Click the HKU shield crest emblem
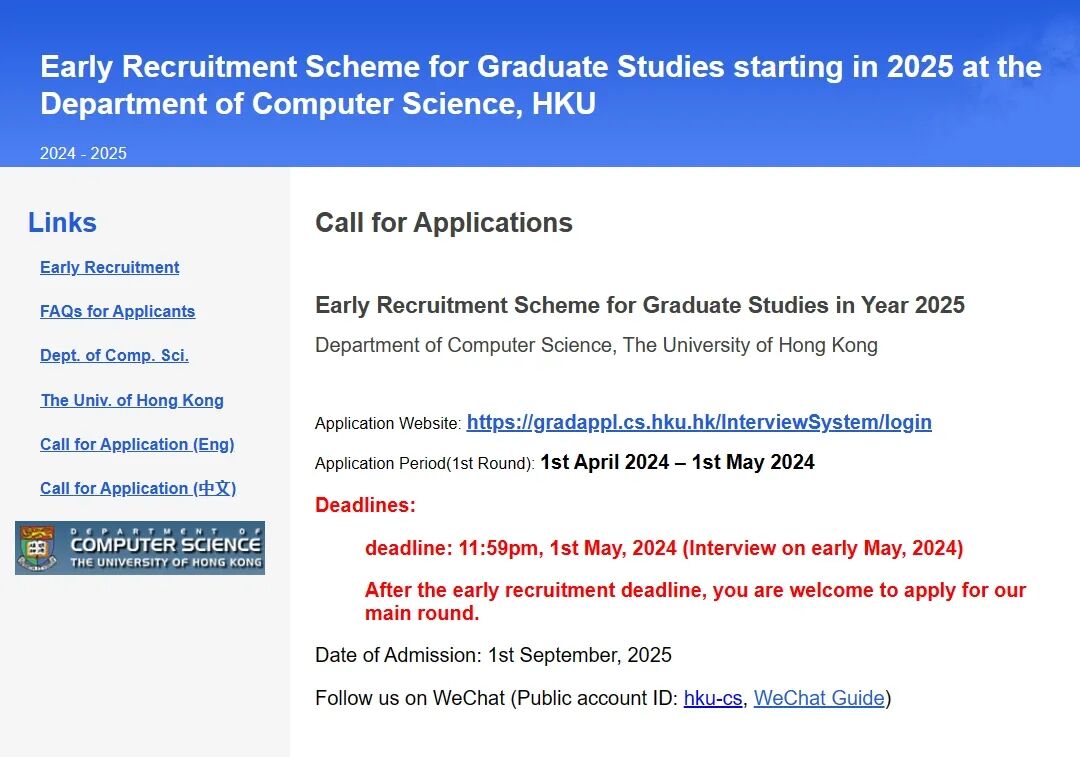This screenshot has width=1080, height=757. pyautogui.click(x=38, y=548)
